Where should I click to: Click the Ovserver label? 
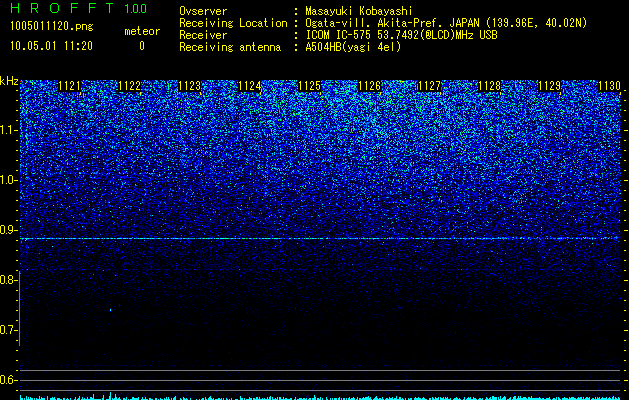[x=203, y=11]
